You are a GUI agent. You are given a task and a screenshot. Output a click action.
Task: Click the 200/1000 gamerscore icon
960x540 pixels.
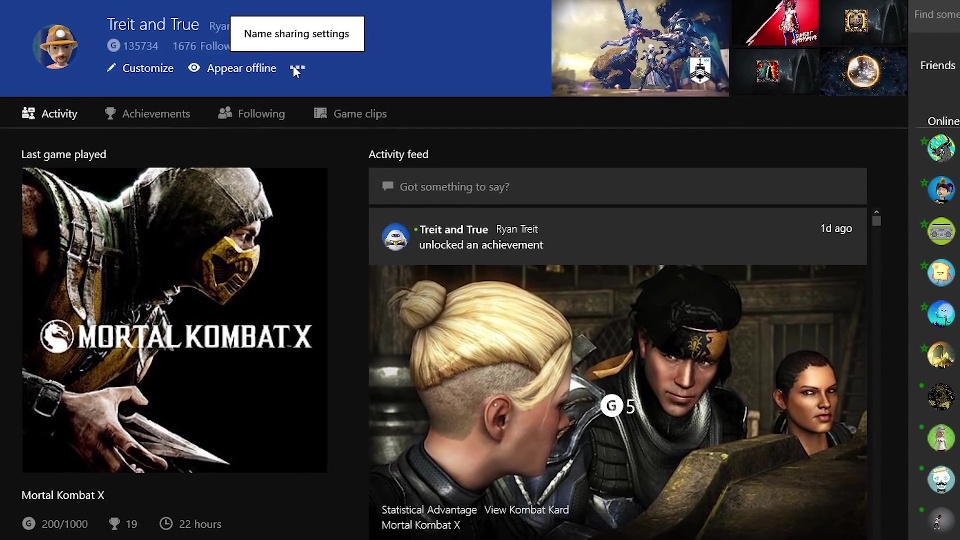click(28, 523)
